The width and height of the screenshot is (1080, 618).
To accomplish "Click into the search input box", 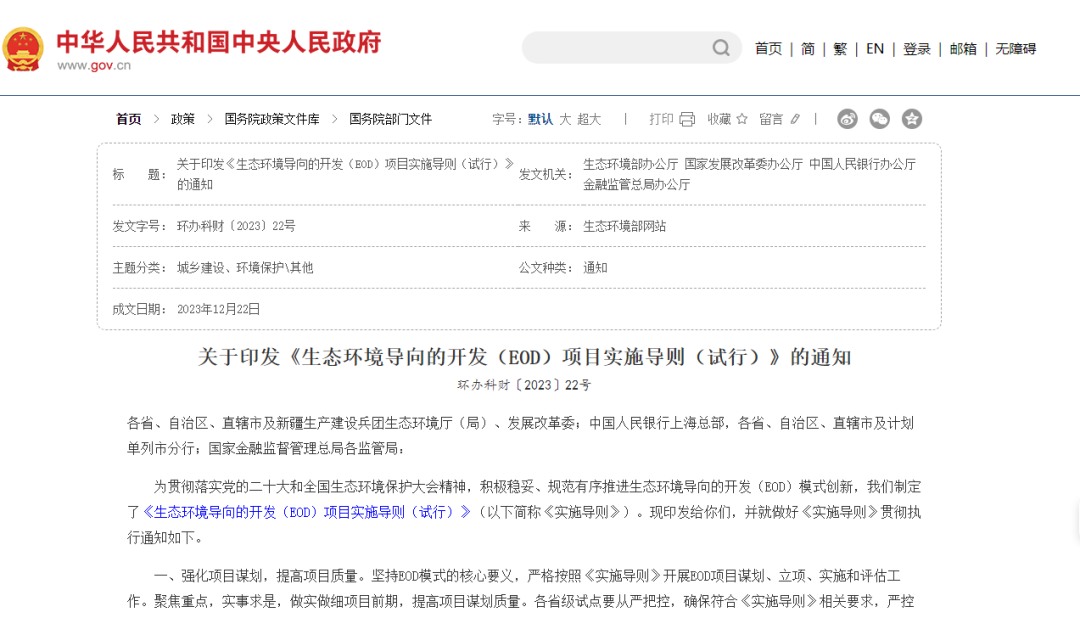I will point(615,48).
